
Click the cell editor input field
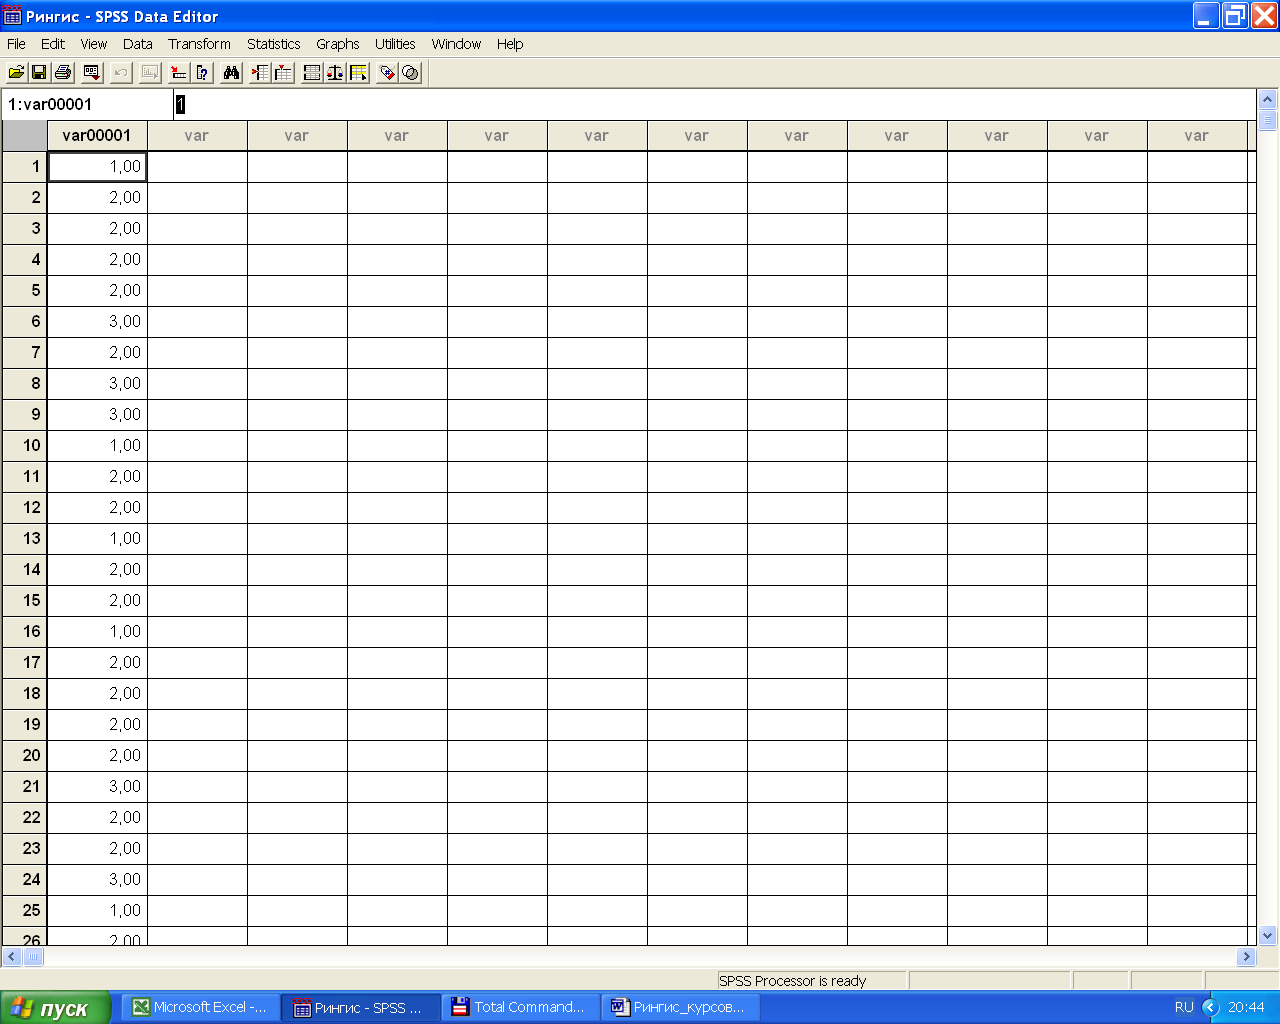coord(714,104)
